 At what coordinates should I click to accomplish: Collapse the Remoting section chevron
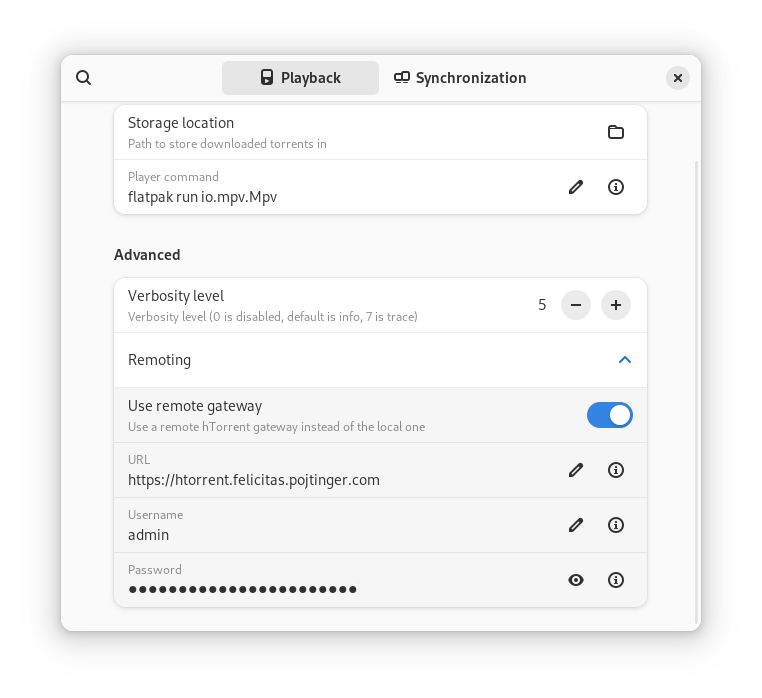[625, 360]
